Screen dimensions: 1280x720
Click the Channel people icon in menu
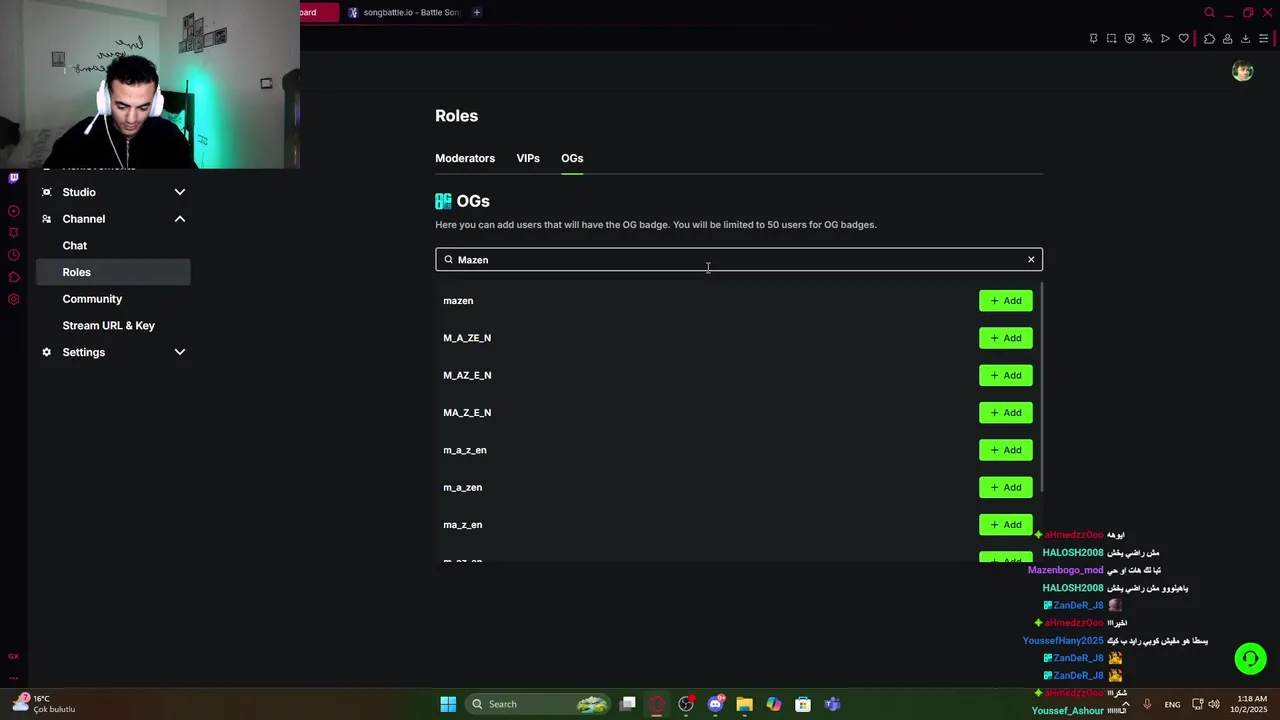pyautogui.click(x=46, y=219)
